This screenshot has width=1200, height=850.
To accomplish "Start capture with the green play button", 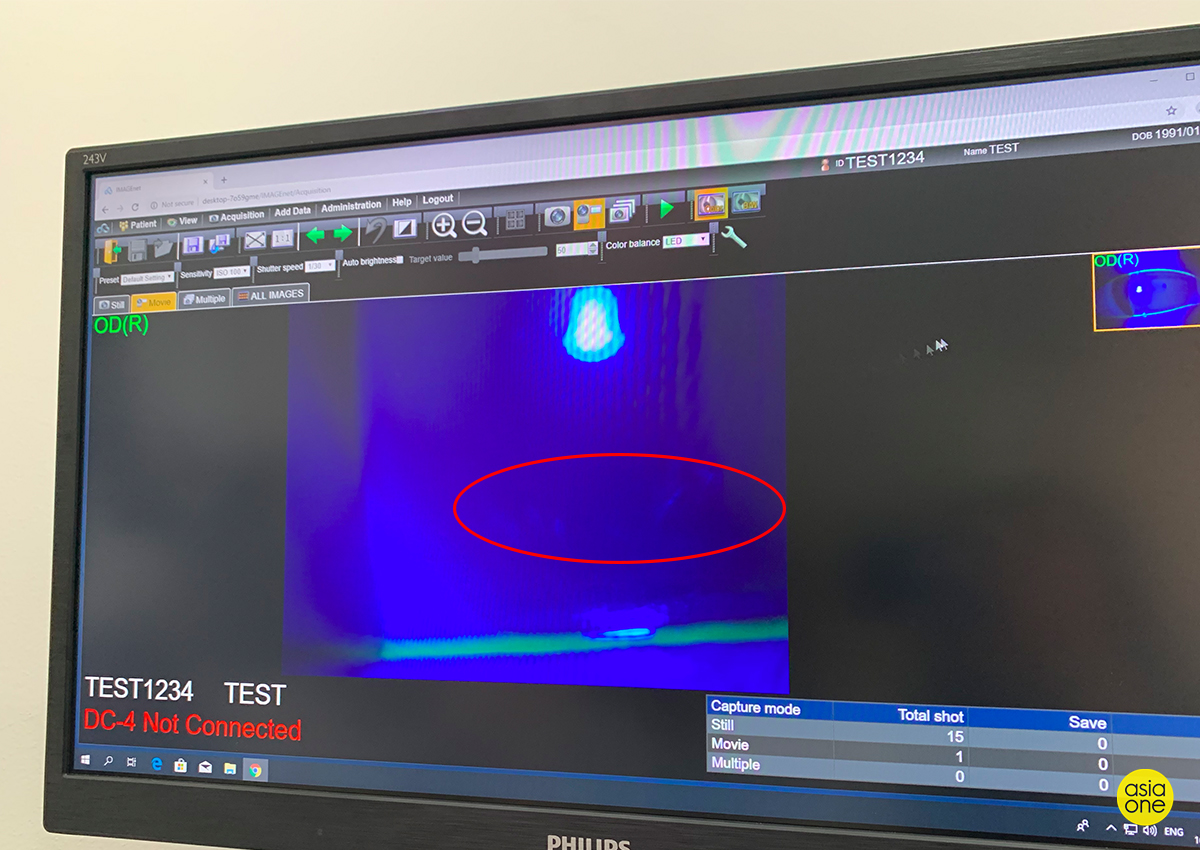I will coord(667,208).
